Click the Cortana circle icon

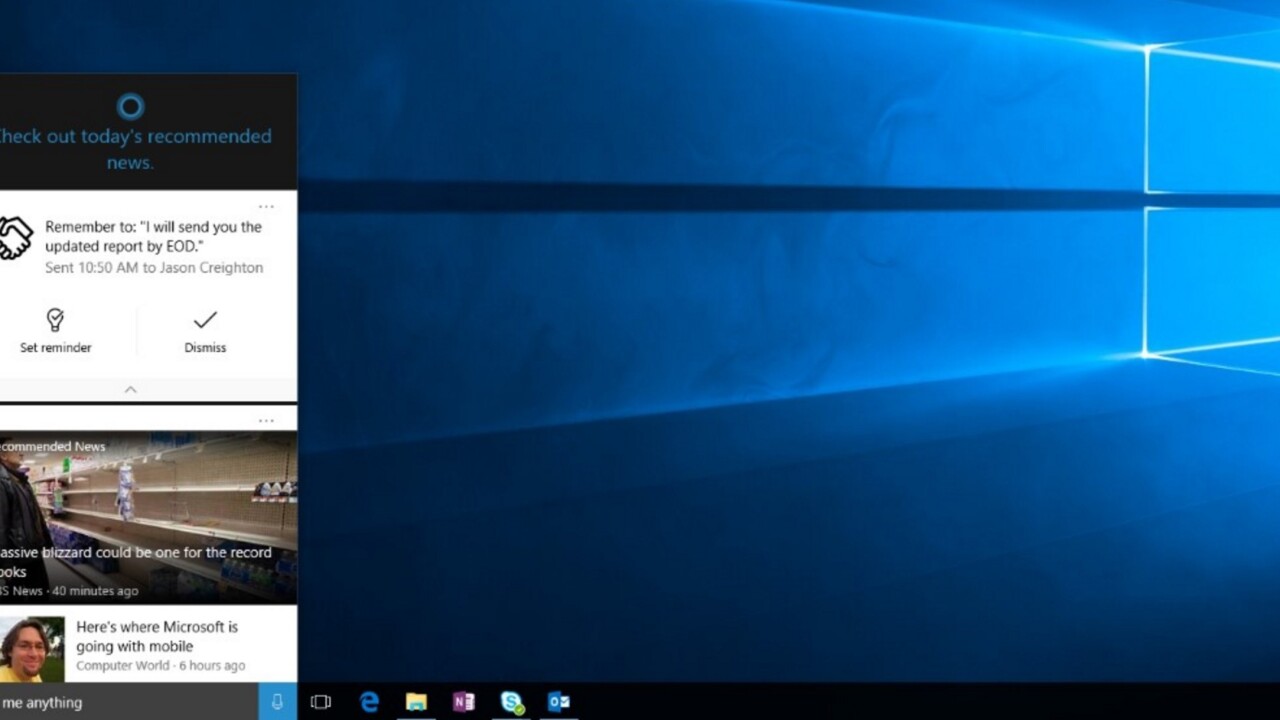coord(130,106)
